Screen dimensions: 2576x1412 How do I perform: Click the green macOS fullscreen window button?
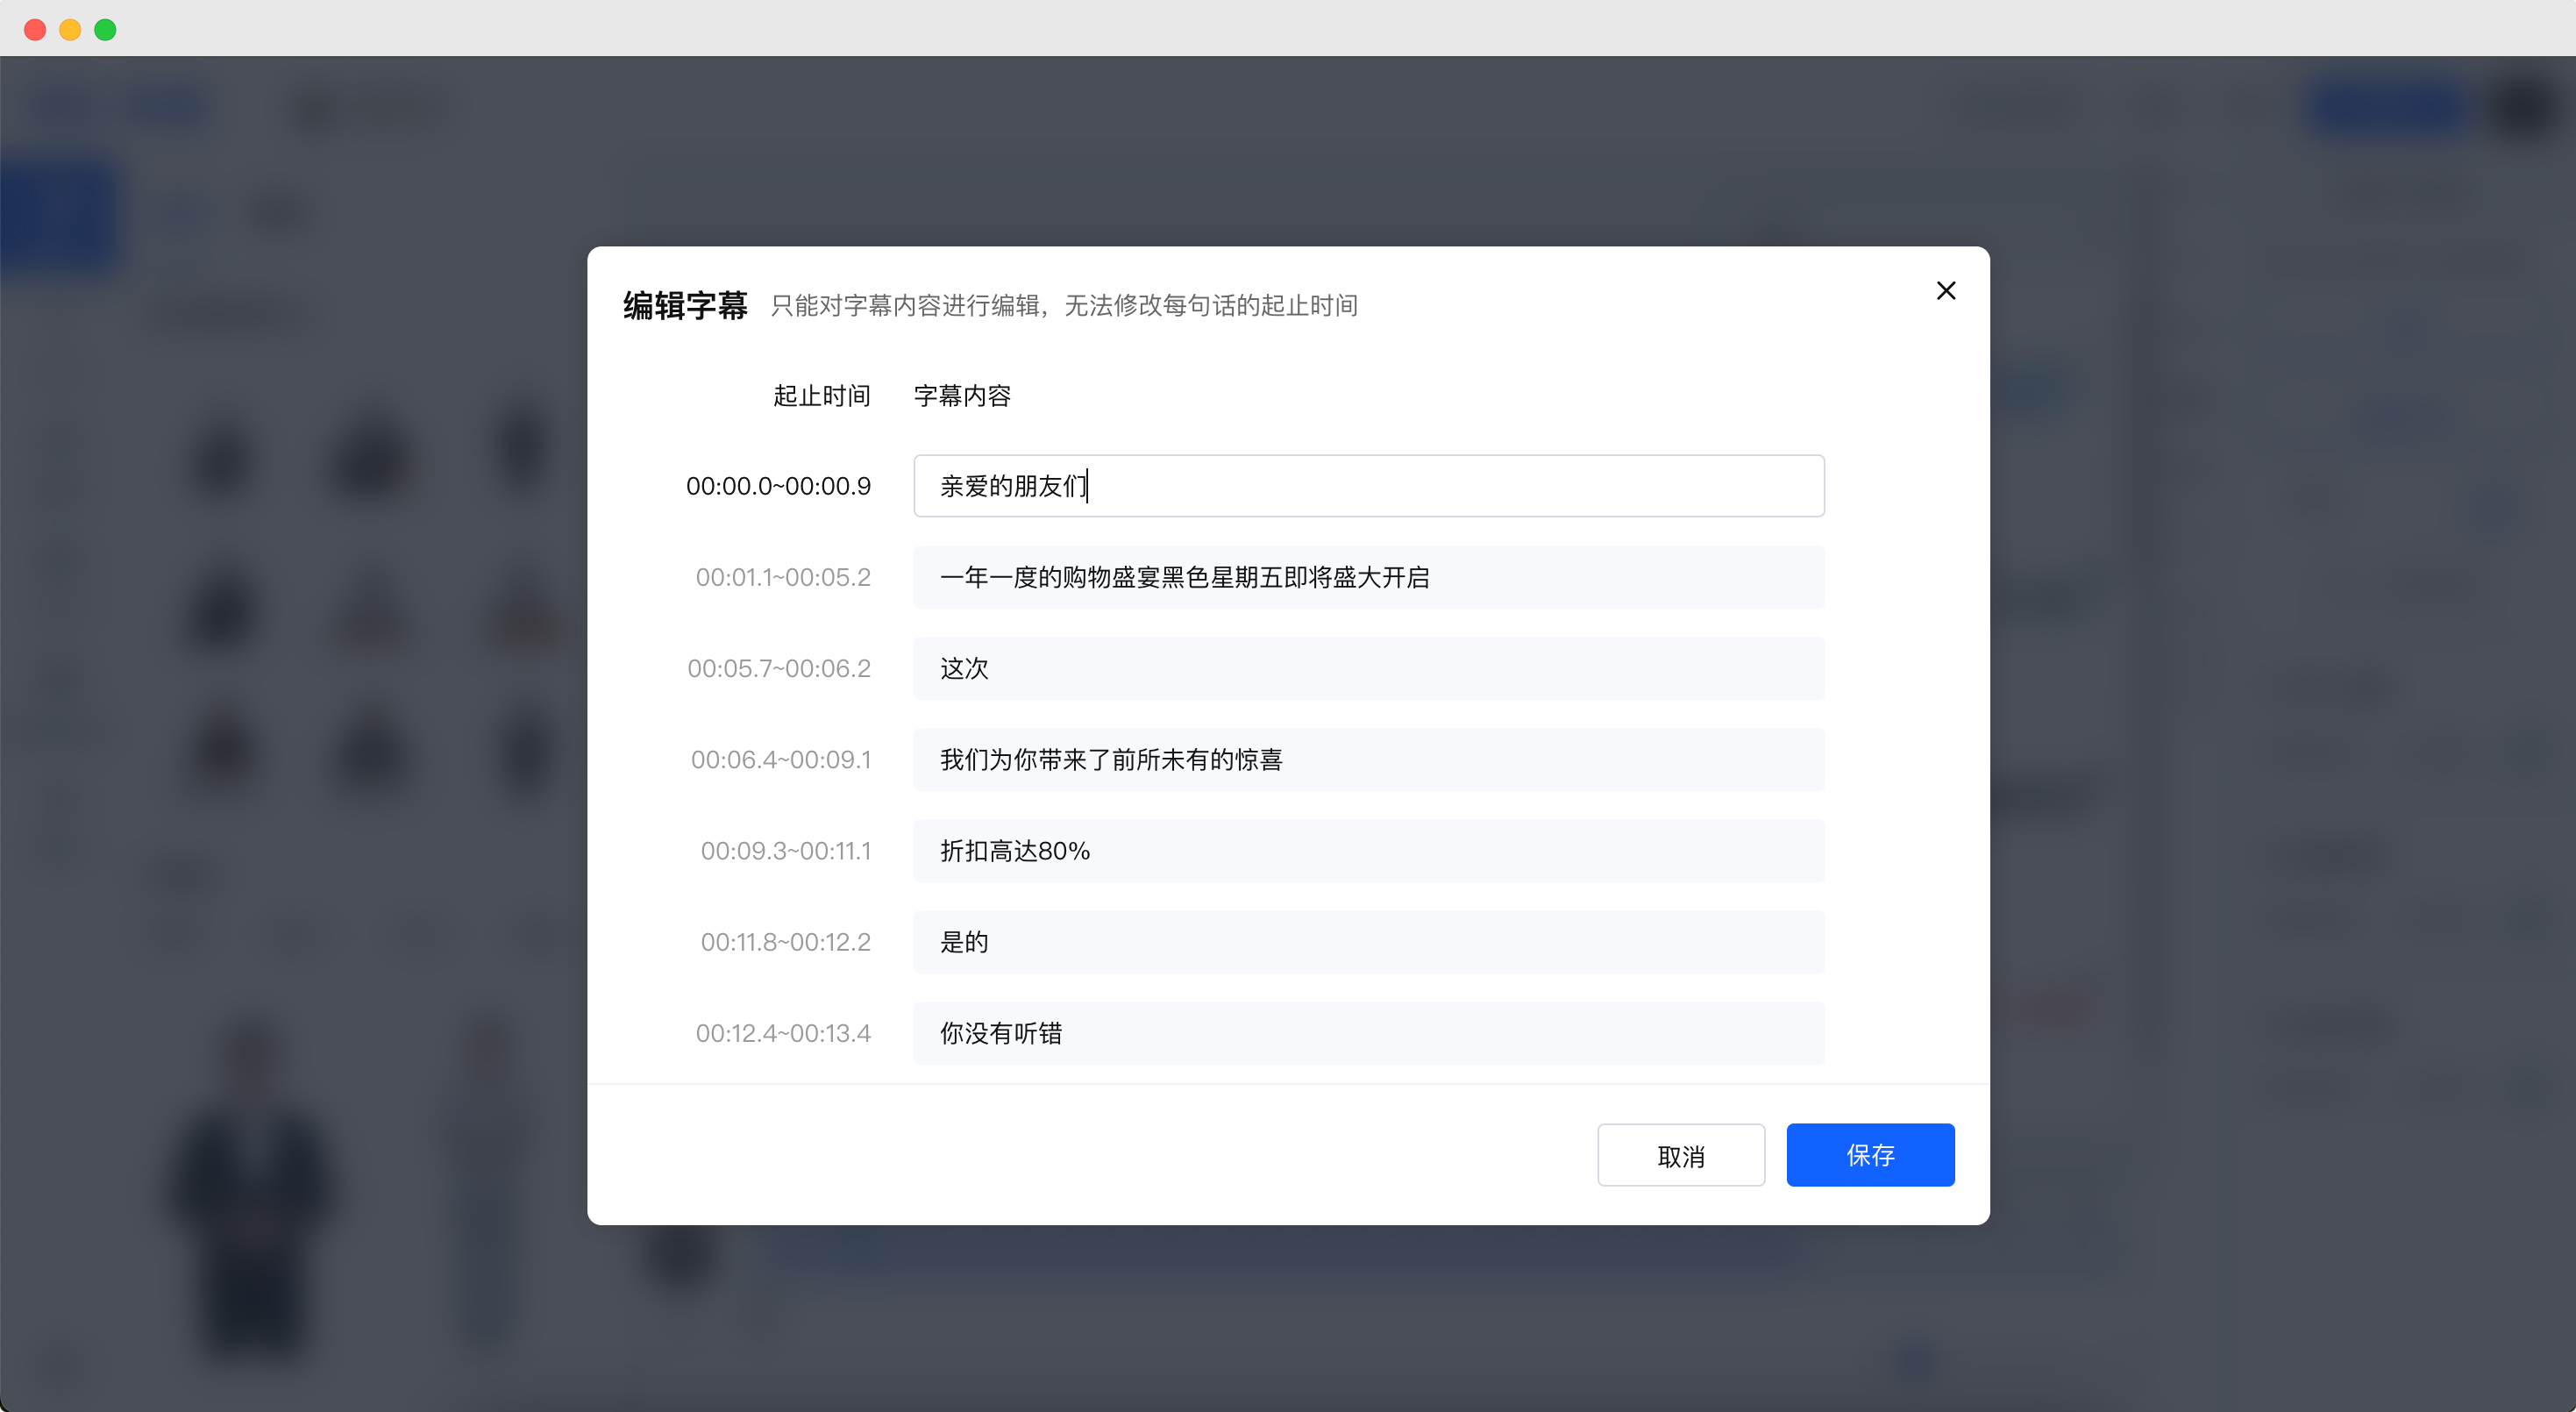click(x=105, y=29)
